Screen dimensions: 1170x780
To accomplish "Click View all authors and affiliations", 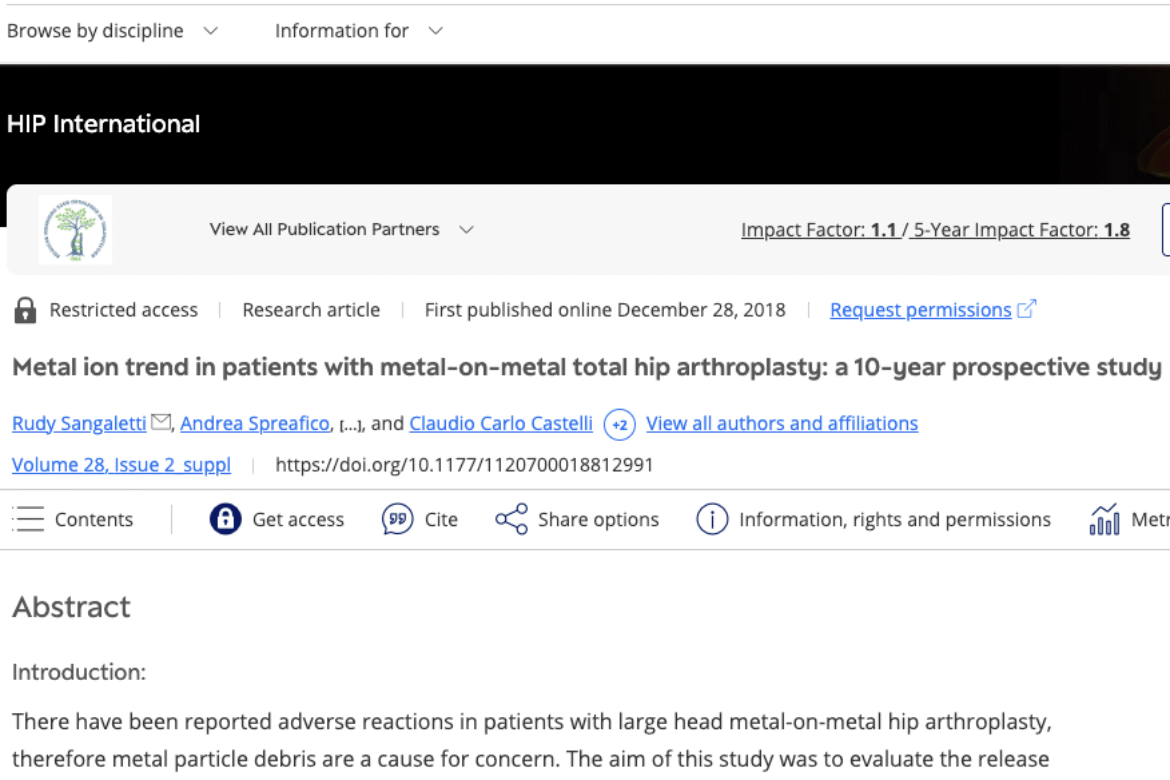I will [x=781, y=423].
